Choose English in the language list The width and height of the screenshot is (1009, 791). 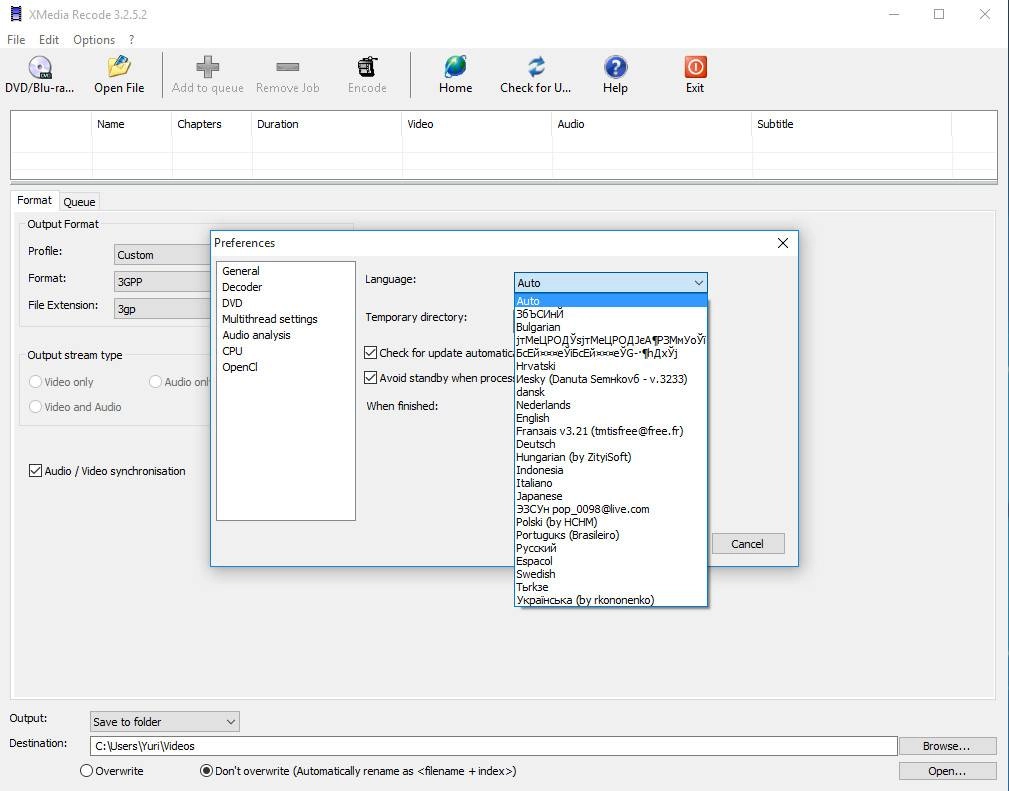[x=611, y=418]
